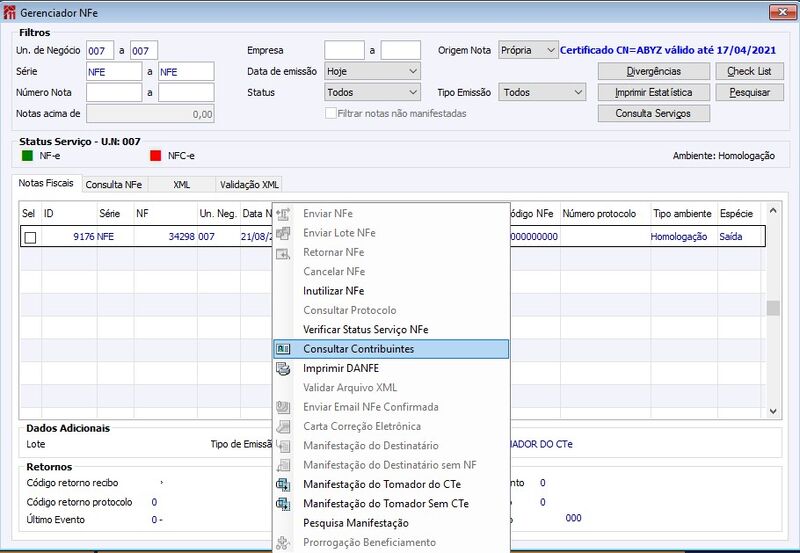Click the Enviar NFe icon in menu
Viewport: 800px width, 553px height.
click(x=283, y=214)
